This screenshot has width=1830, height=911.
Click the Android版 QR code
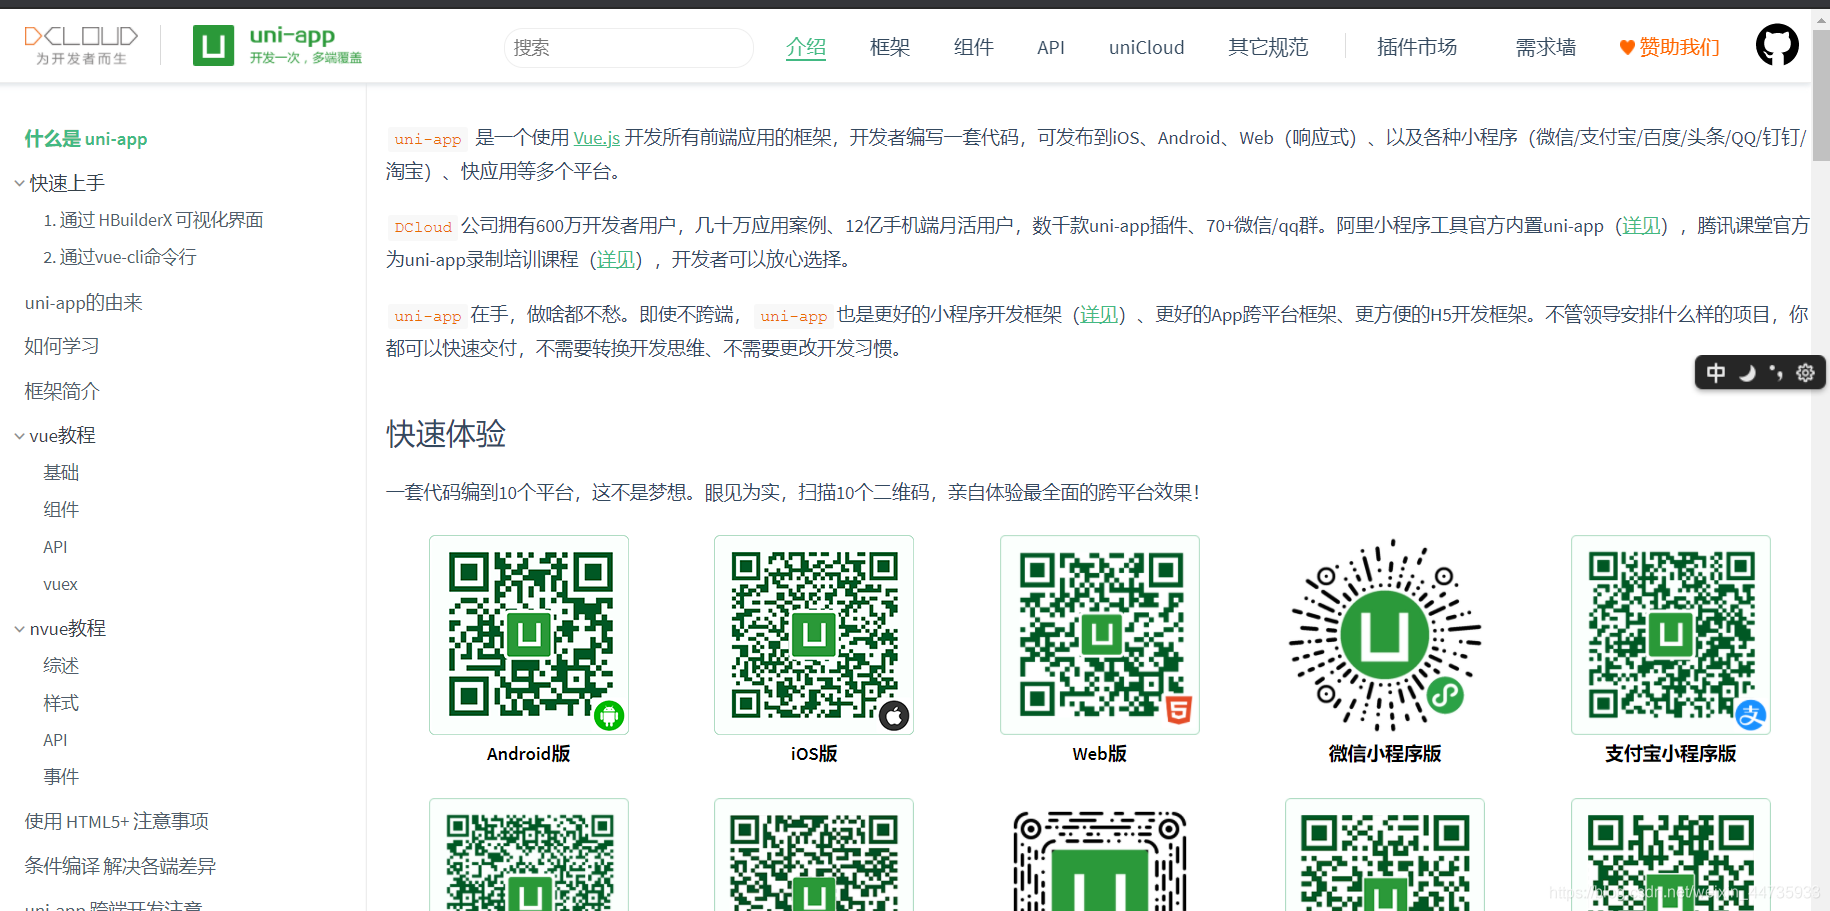[x=529, y=635]
